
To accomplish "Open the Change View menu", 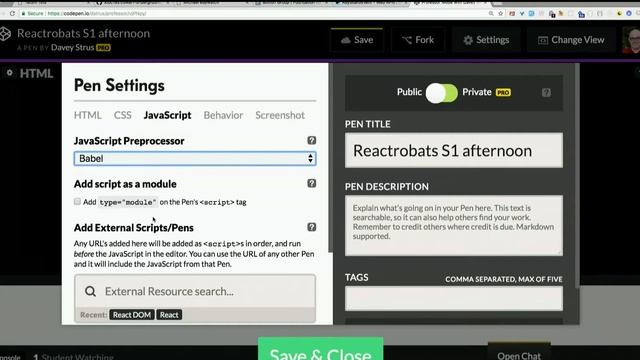I will click(571, 40).
